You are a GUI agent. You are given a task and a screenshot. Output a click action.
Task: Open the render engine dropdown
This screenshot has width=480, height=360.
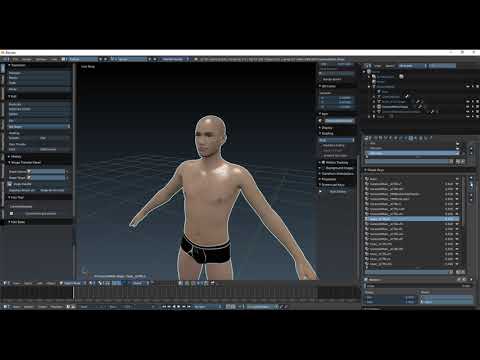pos(175,59)
